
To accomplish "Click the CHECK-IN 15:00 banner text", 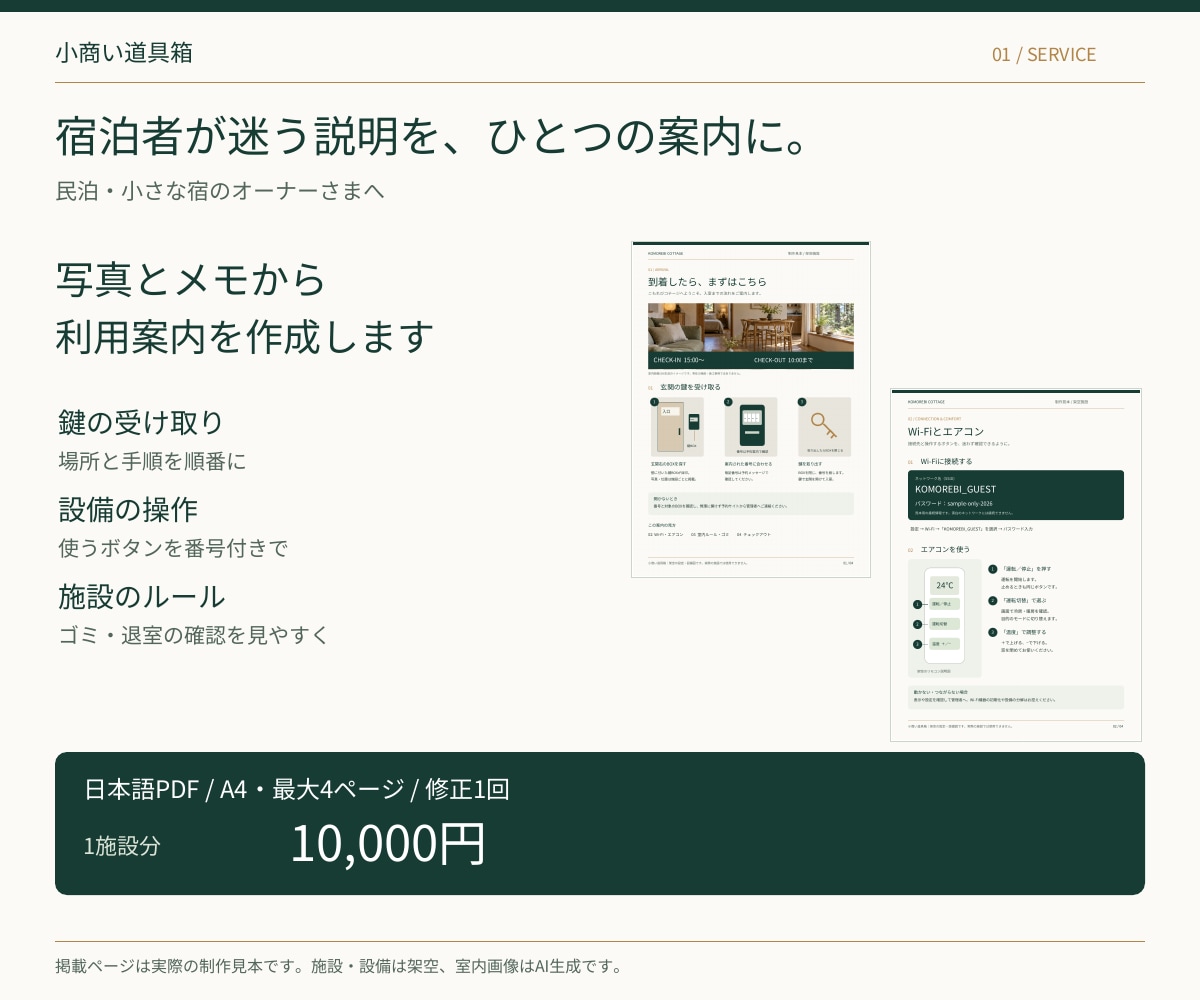I will tap(679, 360).
